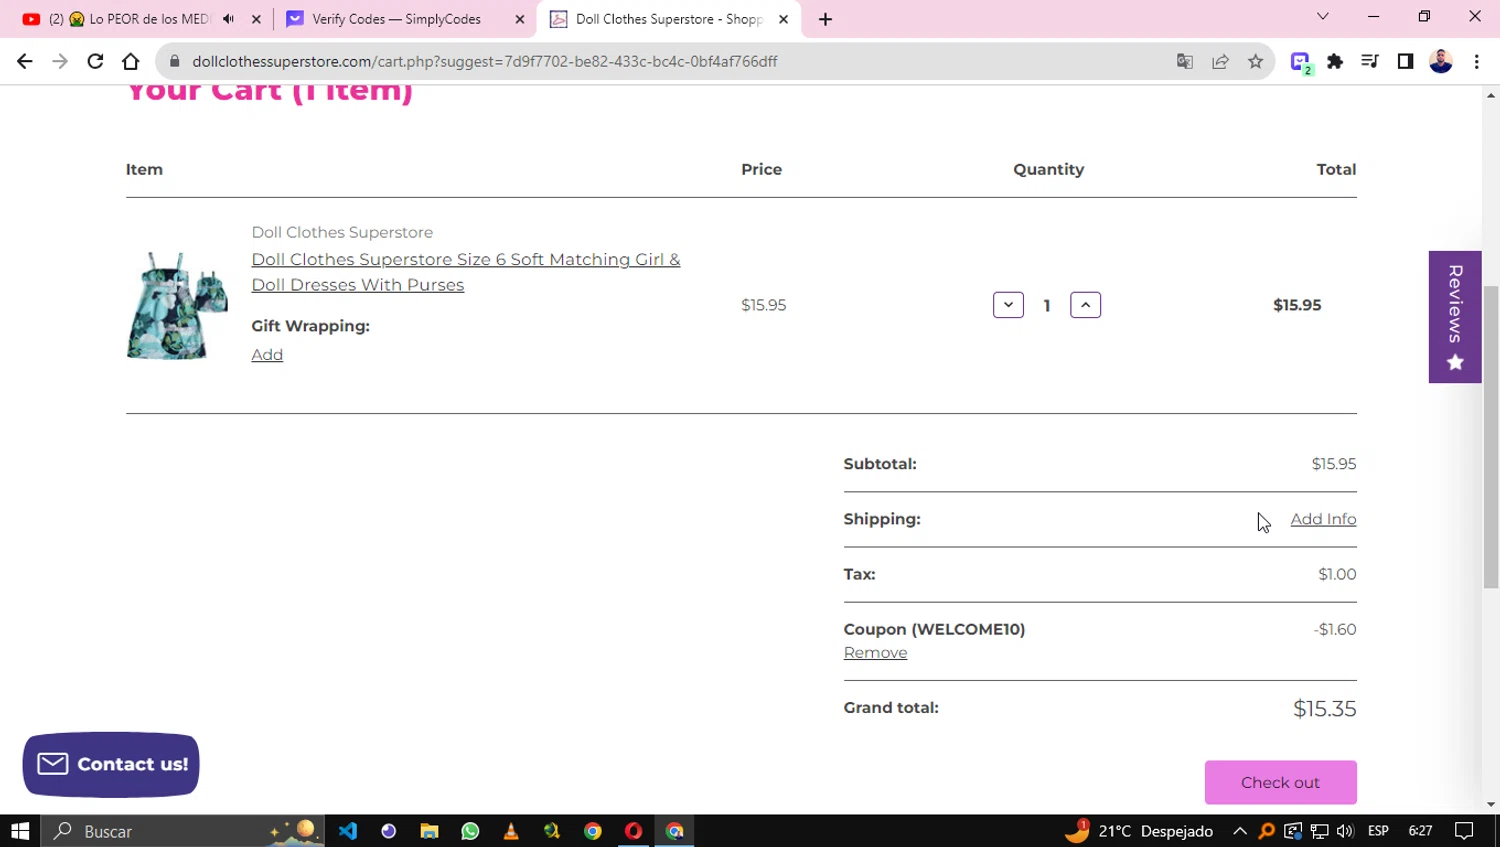This screenshot has width=1500, height=847.
Task: Add gift wrapping to the item
Action: (267, 355)
